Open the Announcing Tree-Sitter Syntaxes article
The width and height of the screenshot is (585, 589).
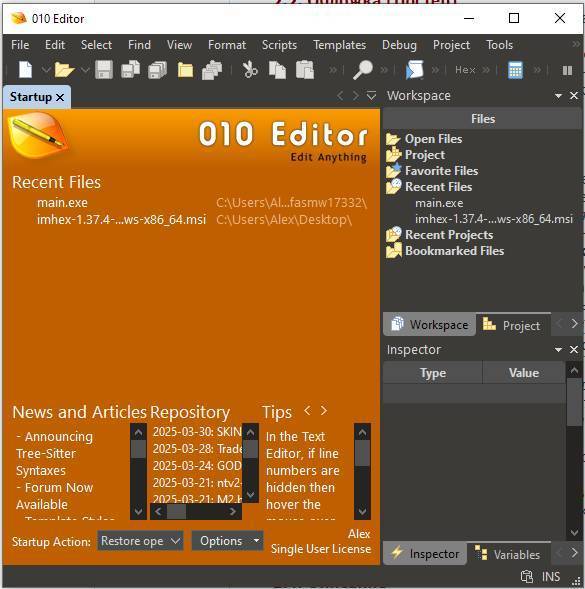coord(54,453)
